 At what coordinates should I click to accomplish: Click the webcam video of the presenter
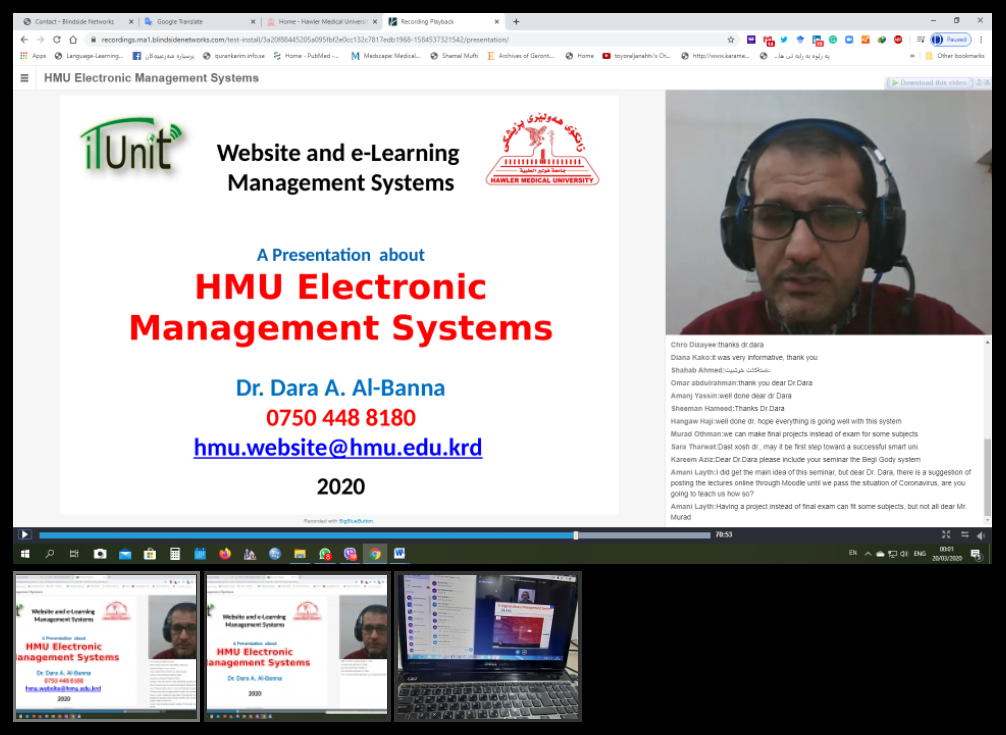828,212
